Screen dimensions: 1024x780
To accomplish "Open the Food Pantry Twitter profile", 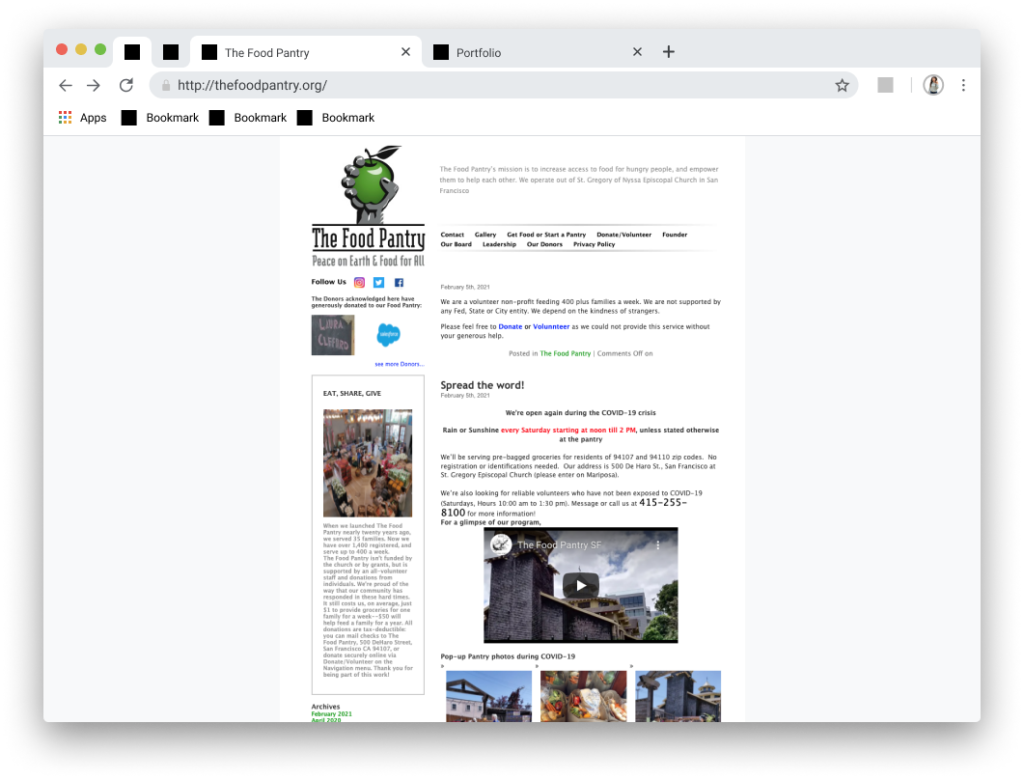I will pyautogui.click(x=379, y=283).
